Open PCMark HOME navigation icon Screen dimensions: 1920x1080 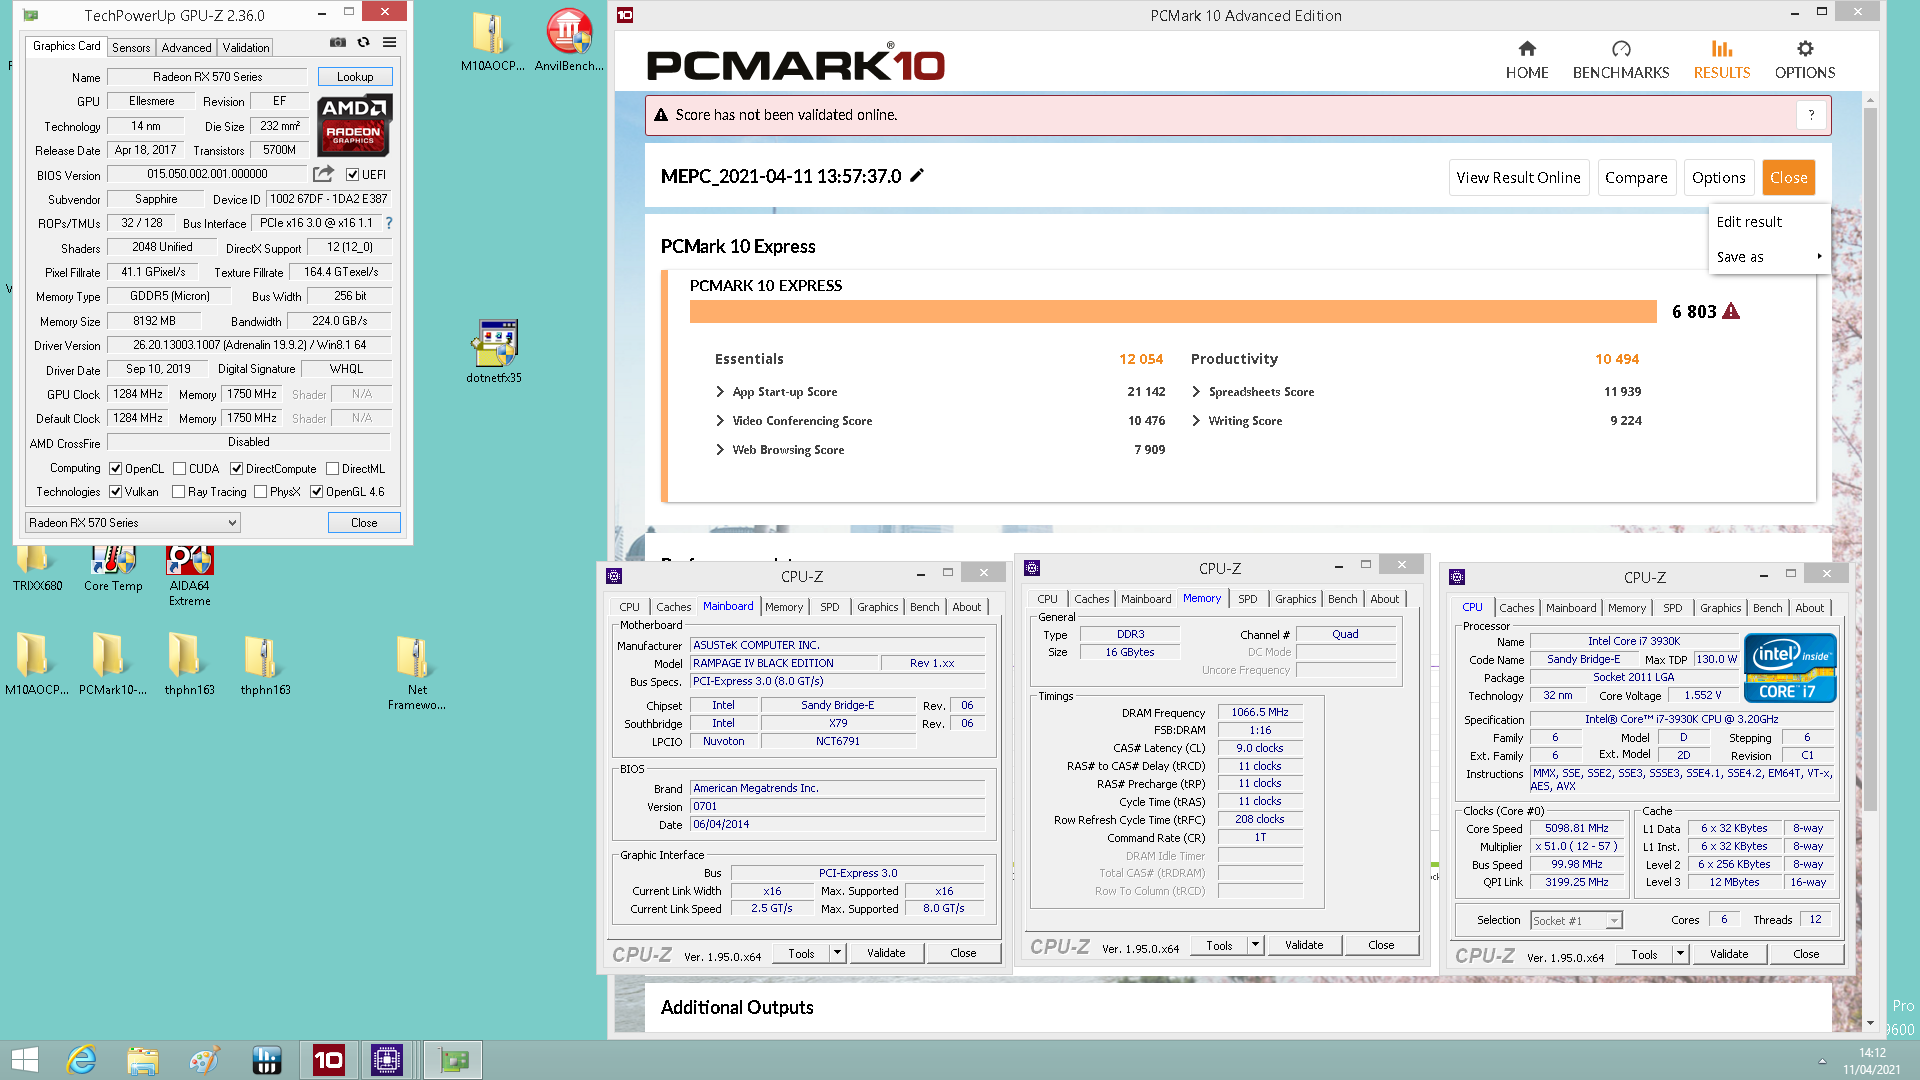click(x=1527, y=60)
